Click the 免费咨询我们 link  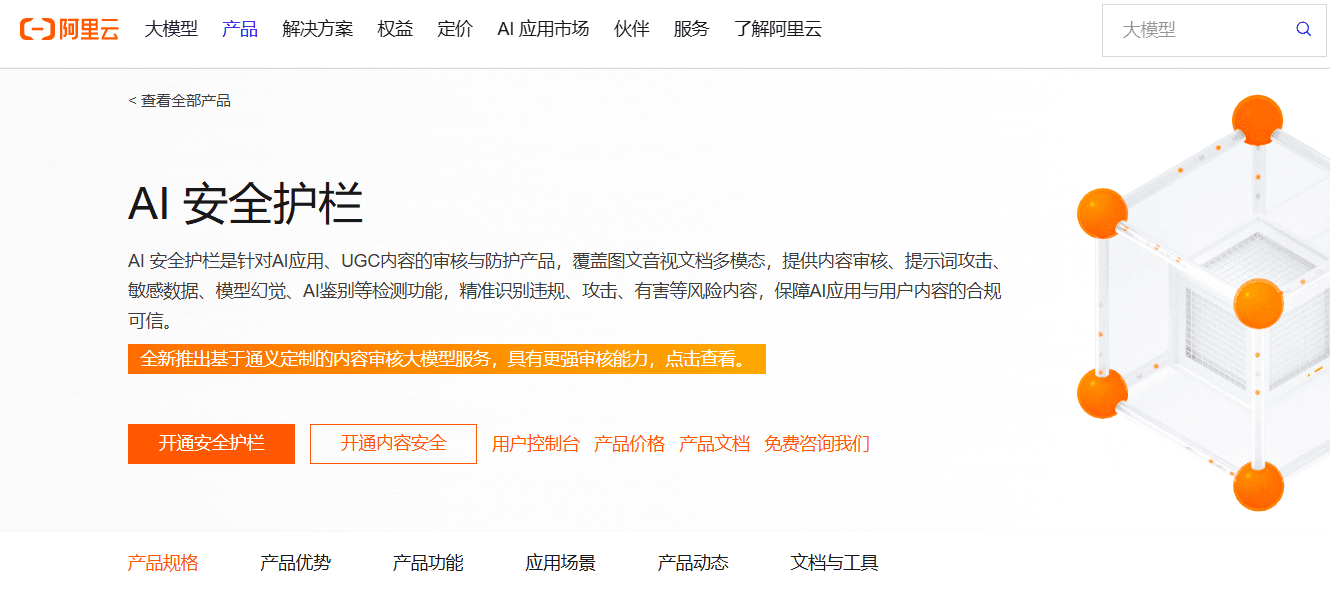[817, 444]
